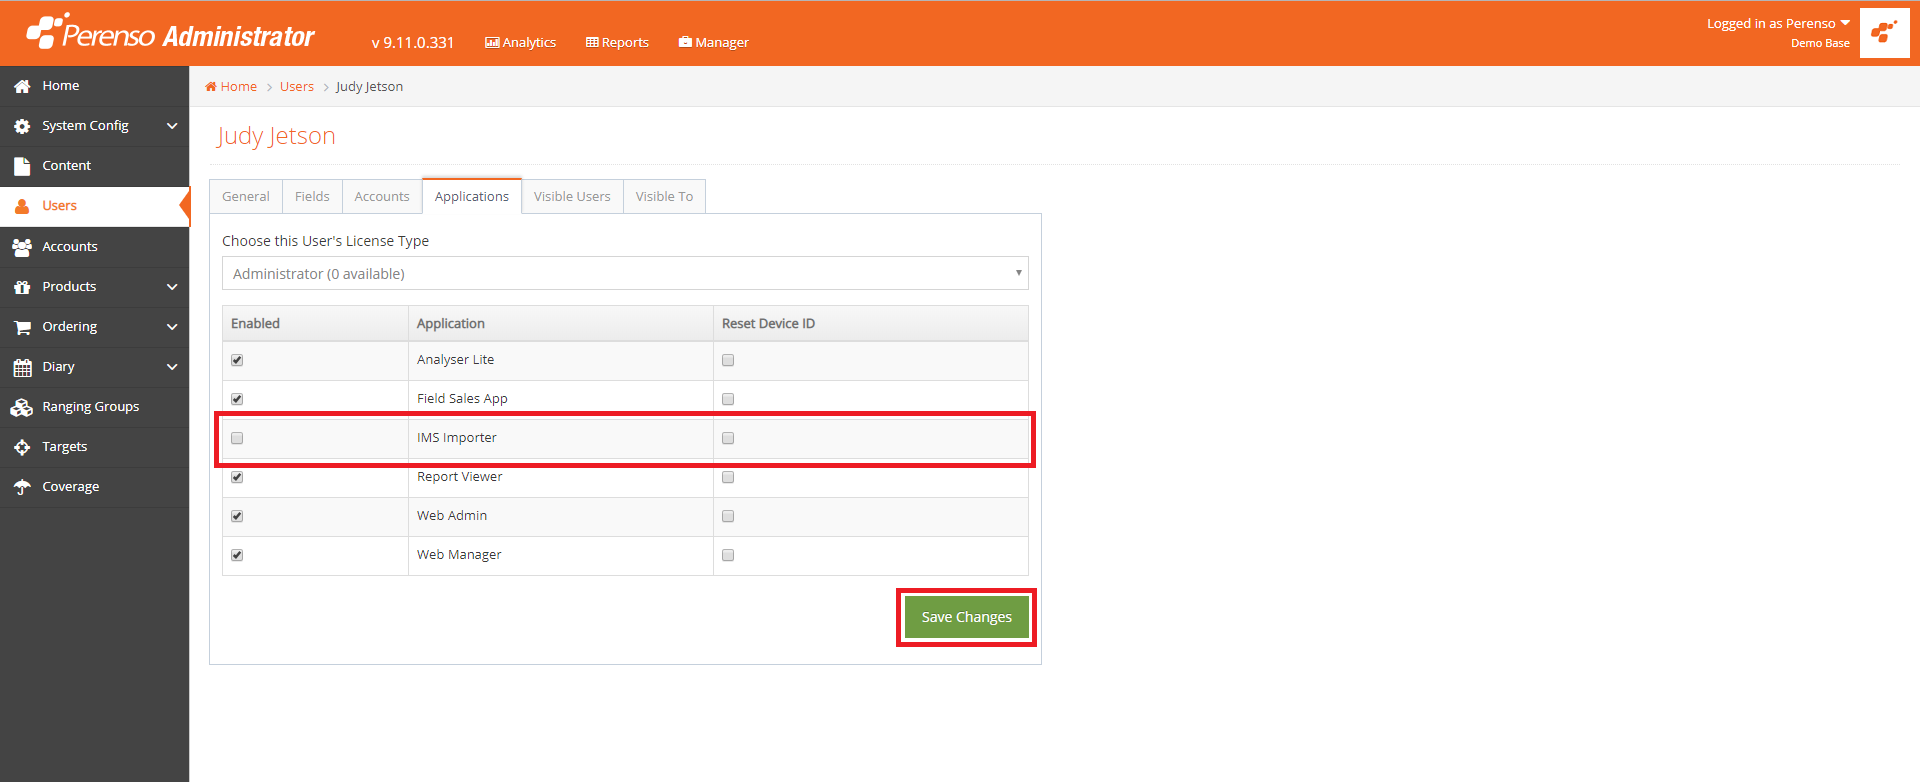Open Ranging Groups in sidebar

94,407
